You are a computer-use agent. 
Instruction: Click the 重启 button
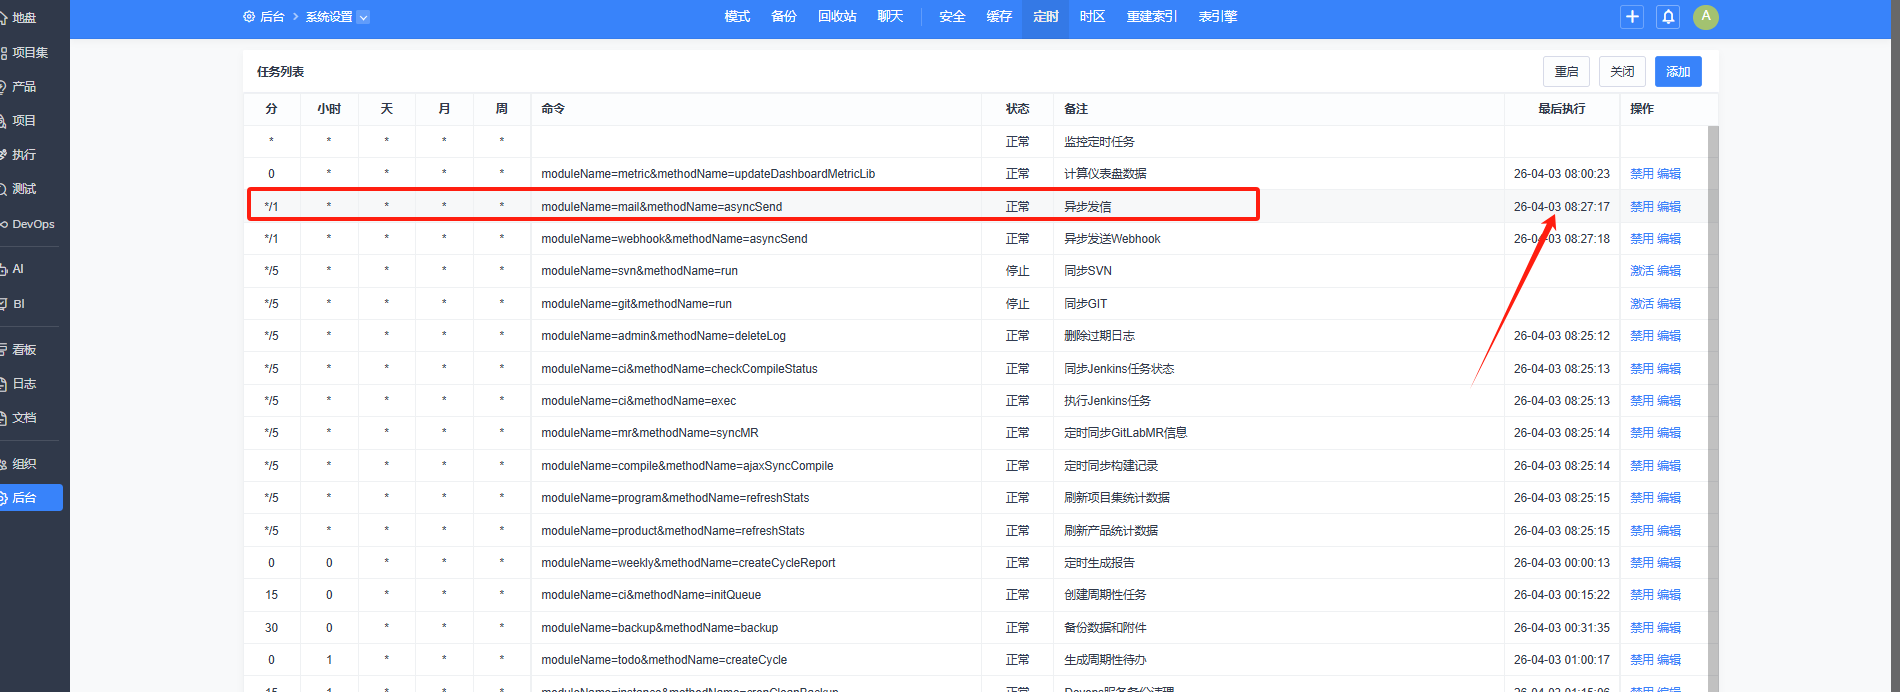(x=1566, y=71)
